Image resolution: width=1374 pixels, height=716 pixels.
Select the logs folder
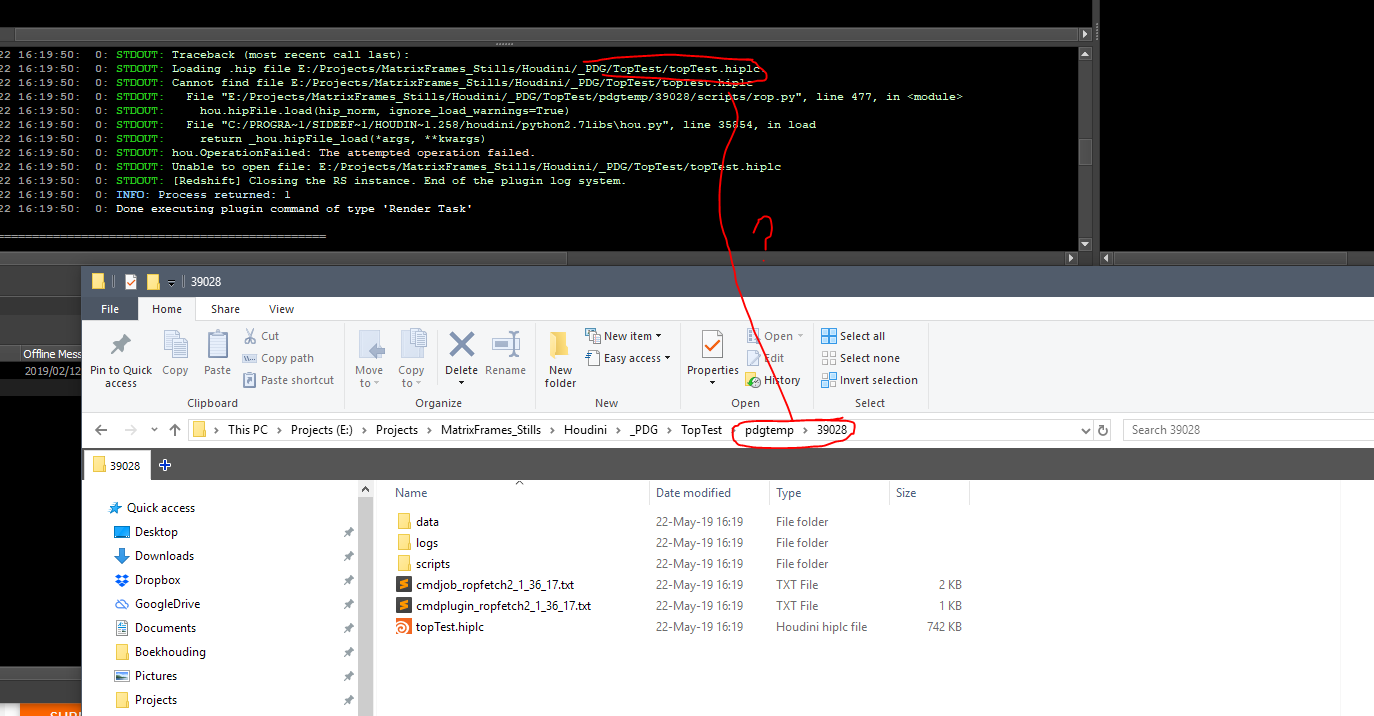point(427,543)
